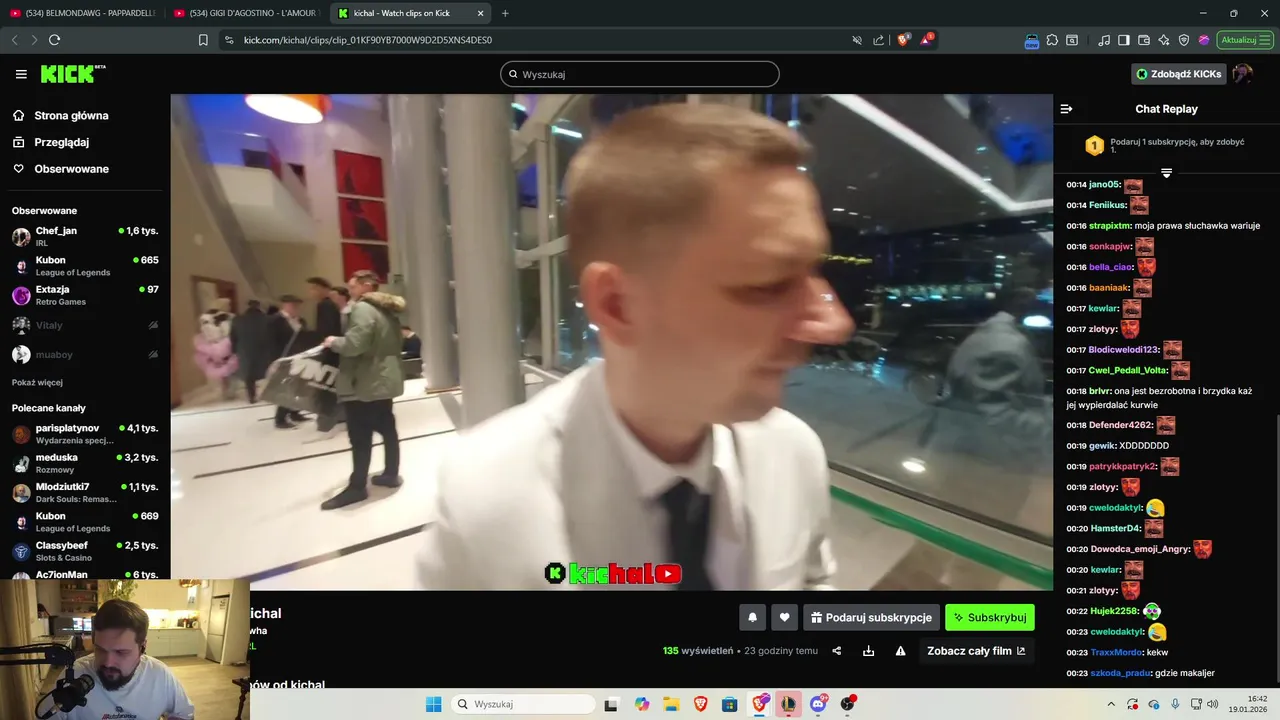Click szkoda_pradu username in chat
Screen dimensions: 1280x720
(1120, 673)
